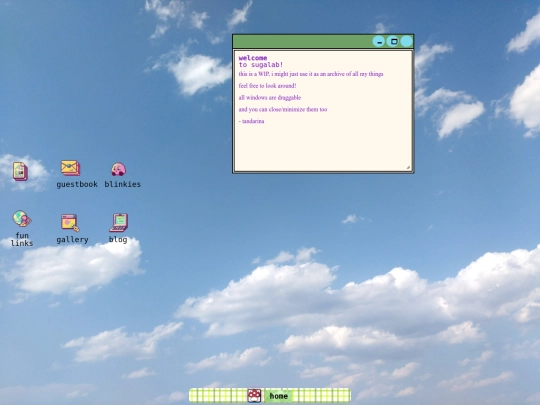Open the blinkies Kirby icon
The width and height of the screenshot is (540, 405).
pos(118,169)
